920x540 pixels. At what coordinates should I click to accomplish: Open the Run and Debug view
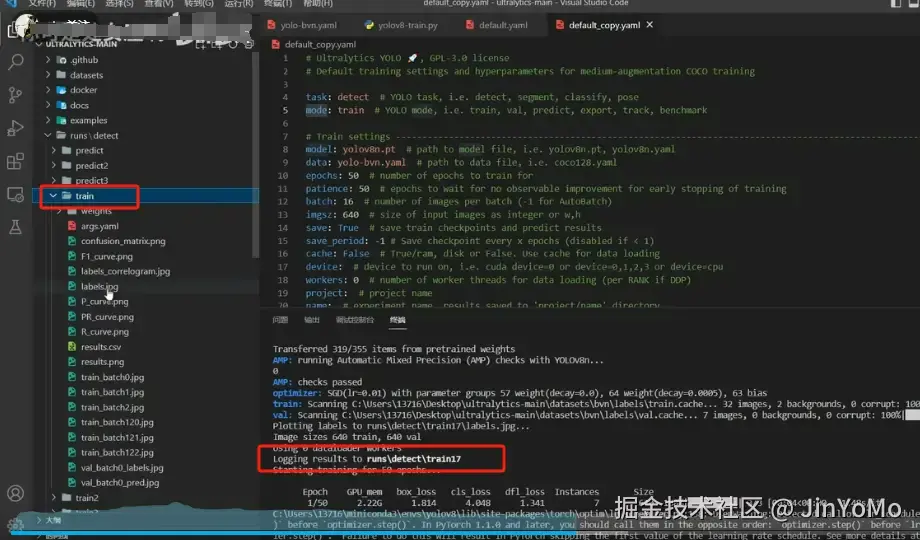pyautogui.click(x=16, y=128)
